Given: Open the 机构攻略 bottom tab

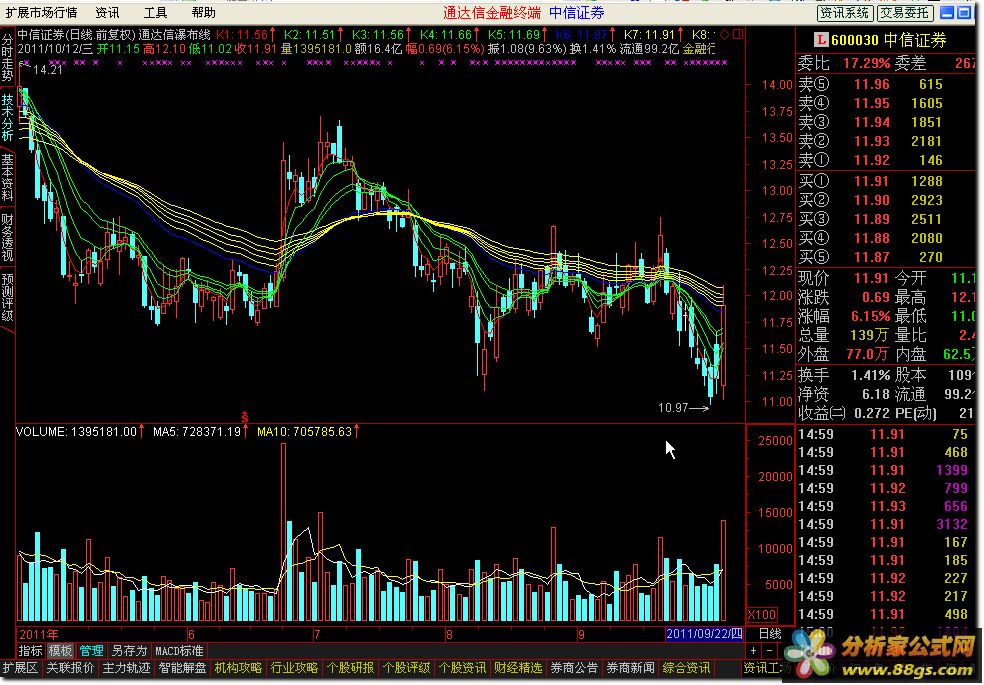Looking at the screenshot, I should coord(238,669).
